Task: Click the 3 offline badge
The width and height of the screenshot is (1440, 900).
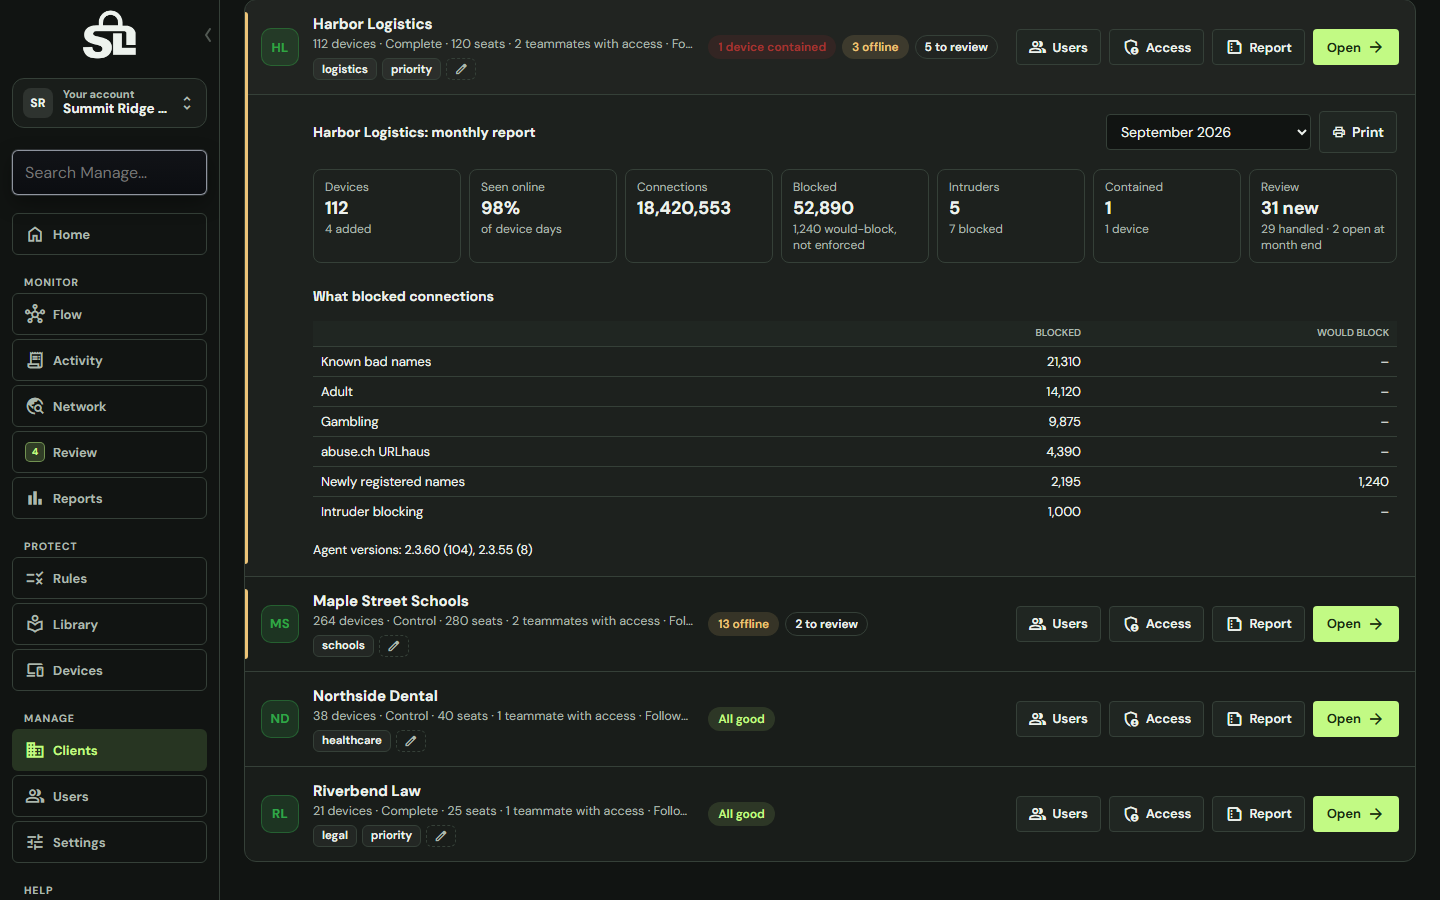Action: (875, 47)
